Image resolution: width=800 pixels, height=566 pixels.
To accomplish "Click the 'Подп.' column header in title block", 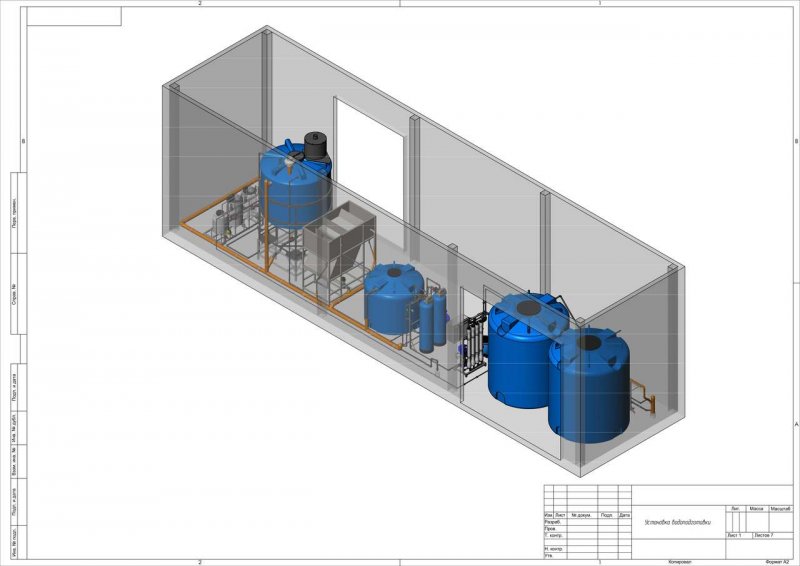I will tap(607, 515).
